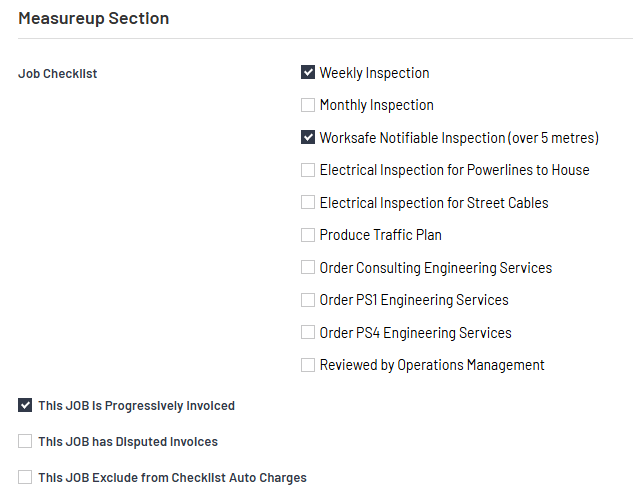Tick Electrical Inspection for Powerlines to House checkbox

pyautogui.click(x=308, y=170)
